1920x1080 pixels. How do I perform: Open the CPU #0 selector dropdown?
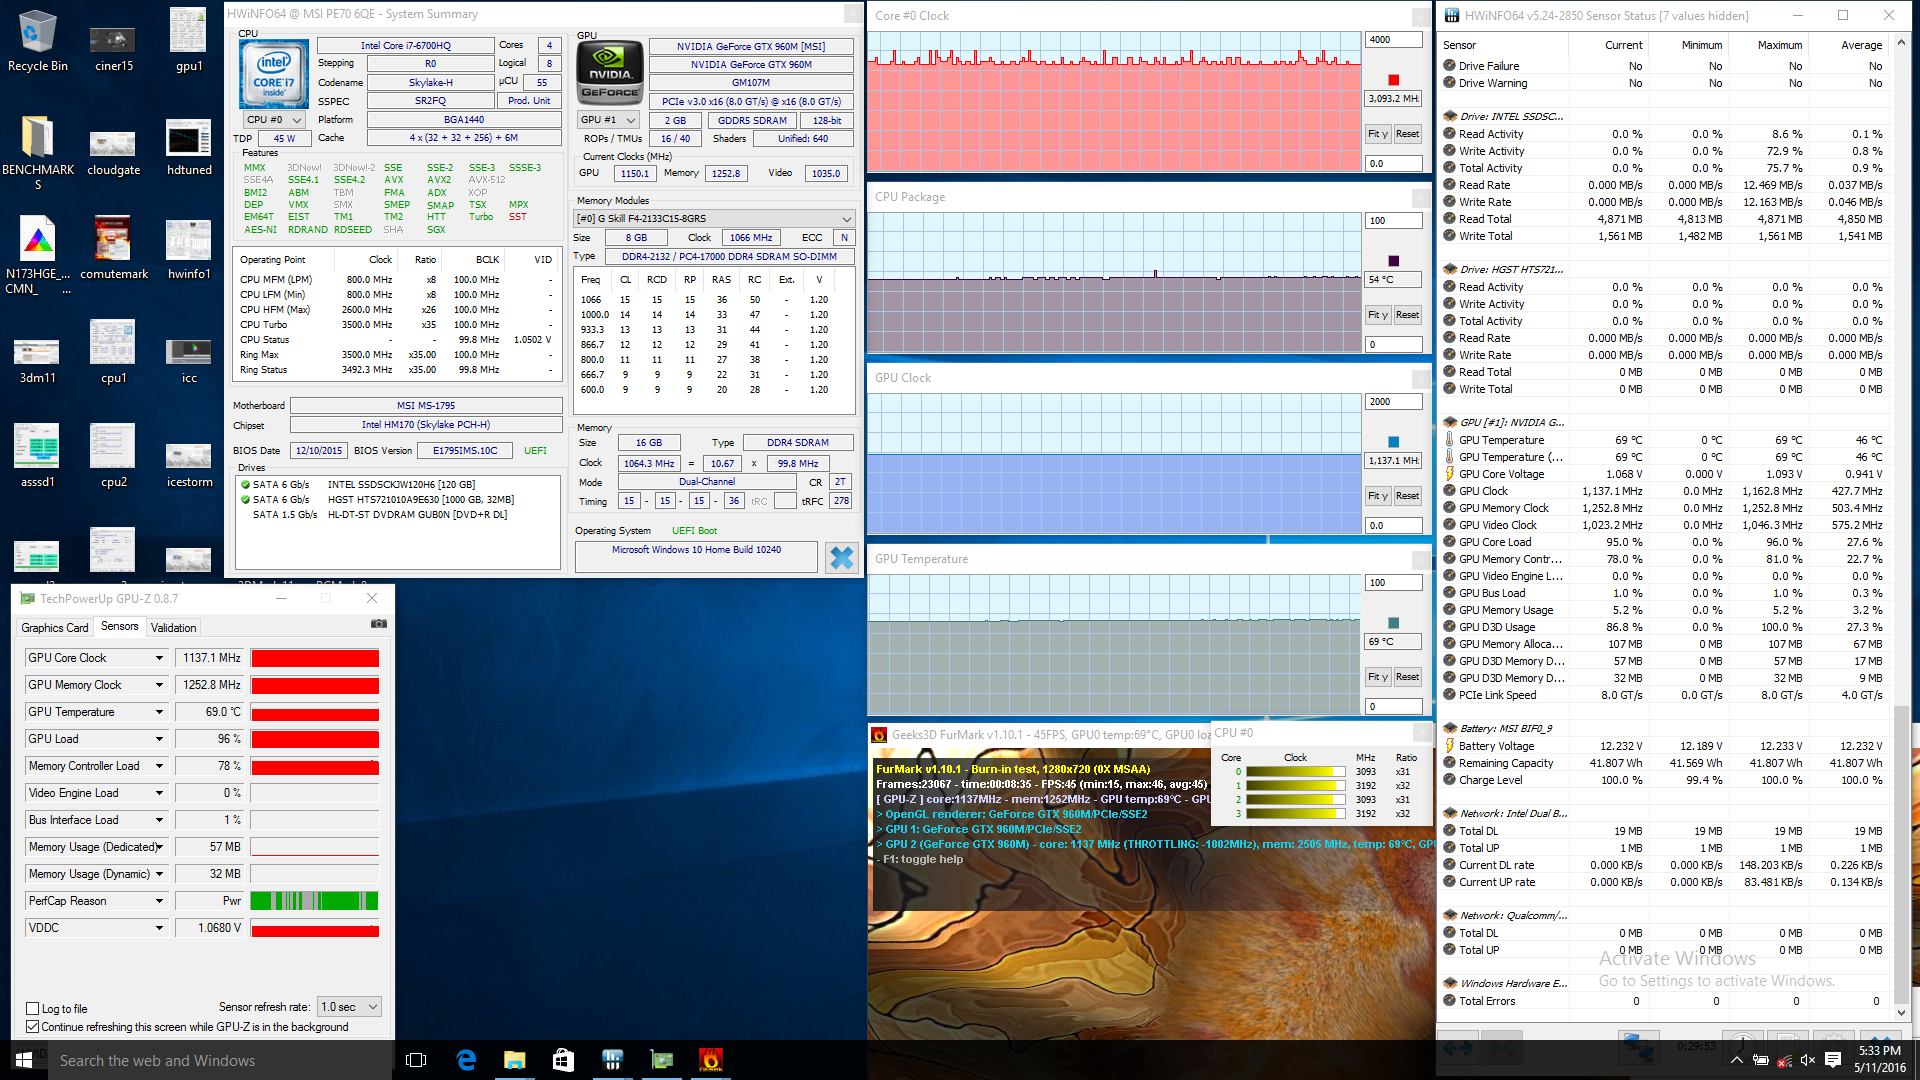pyautogui.click(x=277, y=120)
